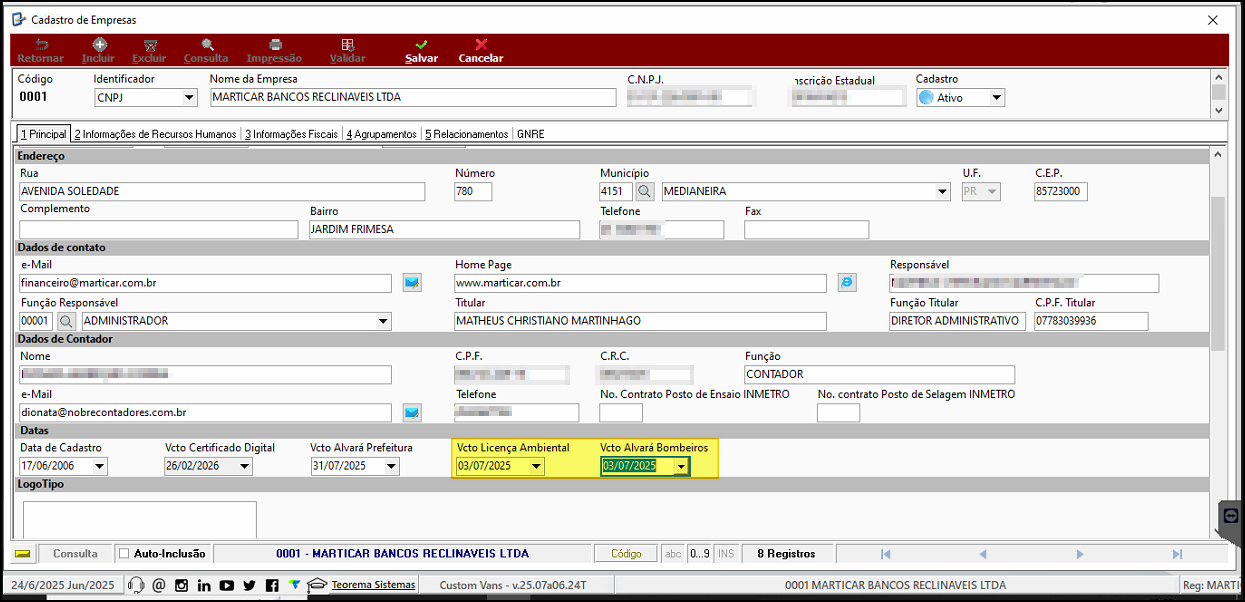Click the Cancelar red X icon
The width and height of the screenshot is (1245, 602).
(x=481, y=45)
